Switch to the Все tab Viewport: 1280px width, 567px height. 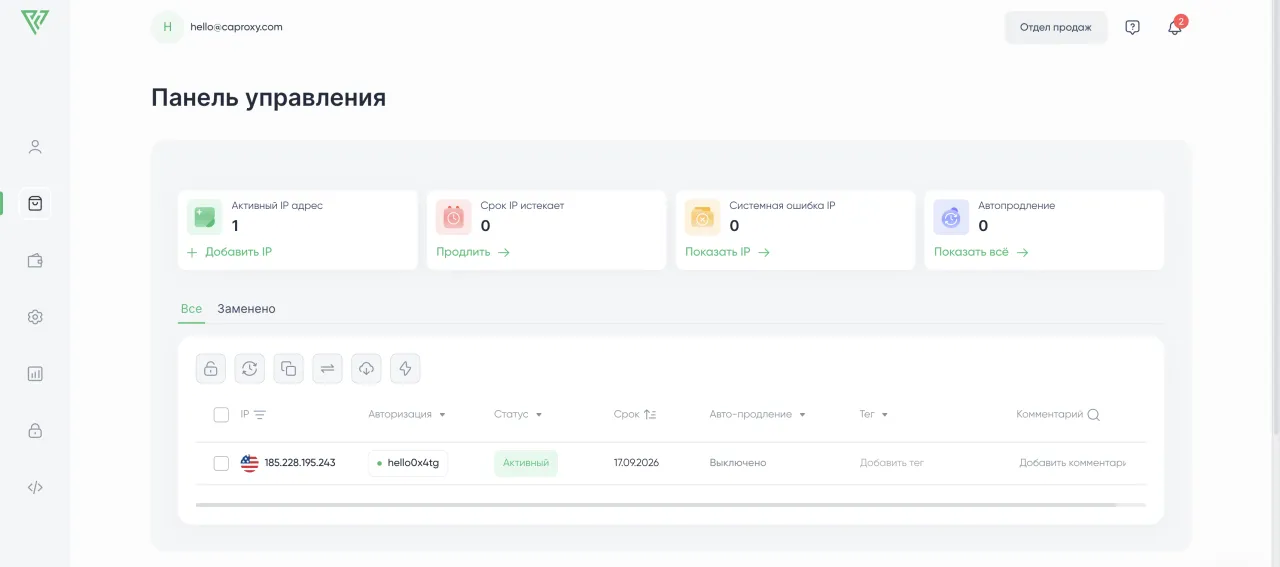pos(191,309)
